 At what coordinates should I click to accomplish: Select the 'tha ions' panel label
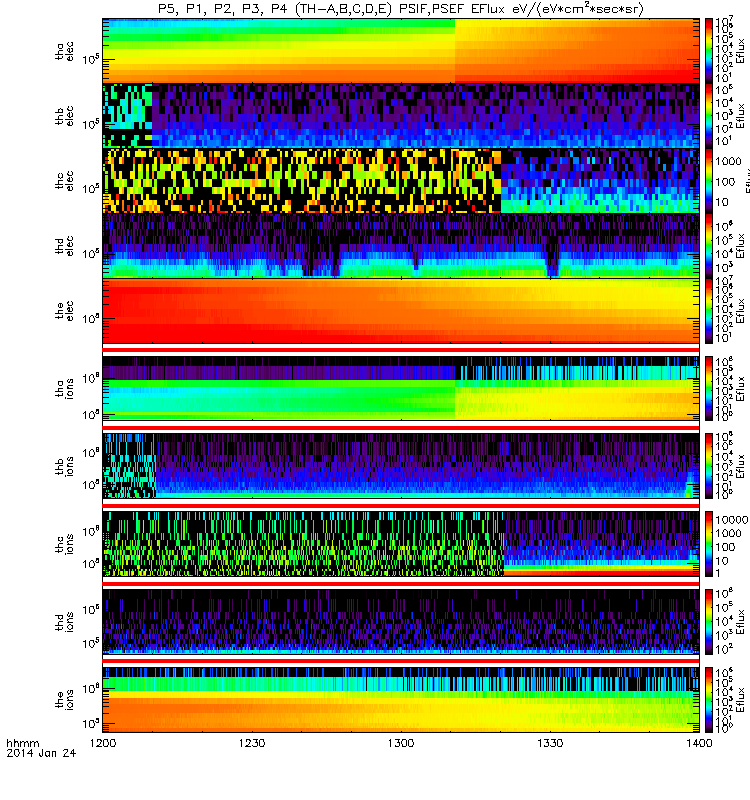tap(64, 388)
